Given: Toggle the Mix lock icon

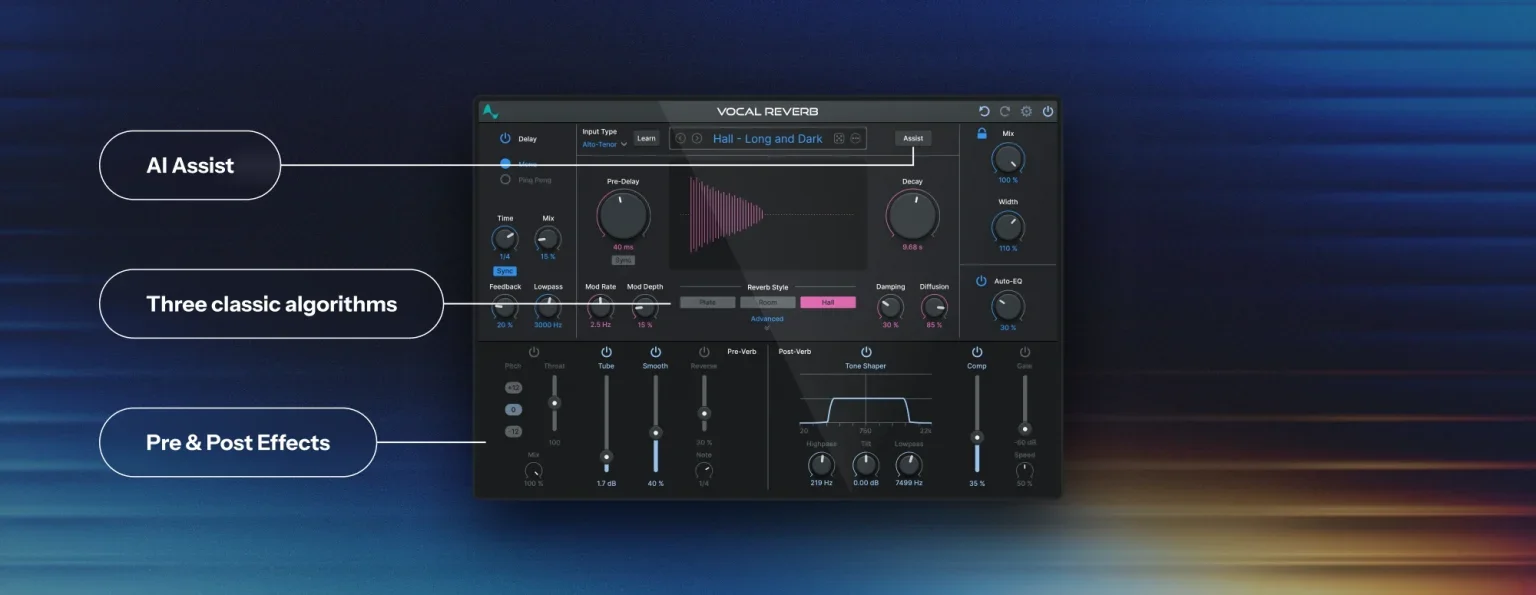Looking at the screenshot, I should tap(981, 134).
